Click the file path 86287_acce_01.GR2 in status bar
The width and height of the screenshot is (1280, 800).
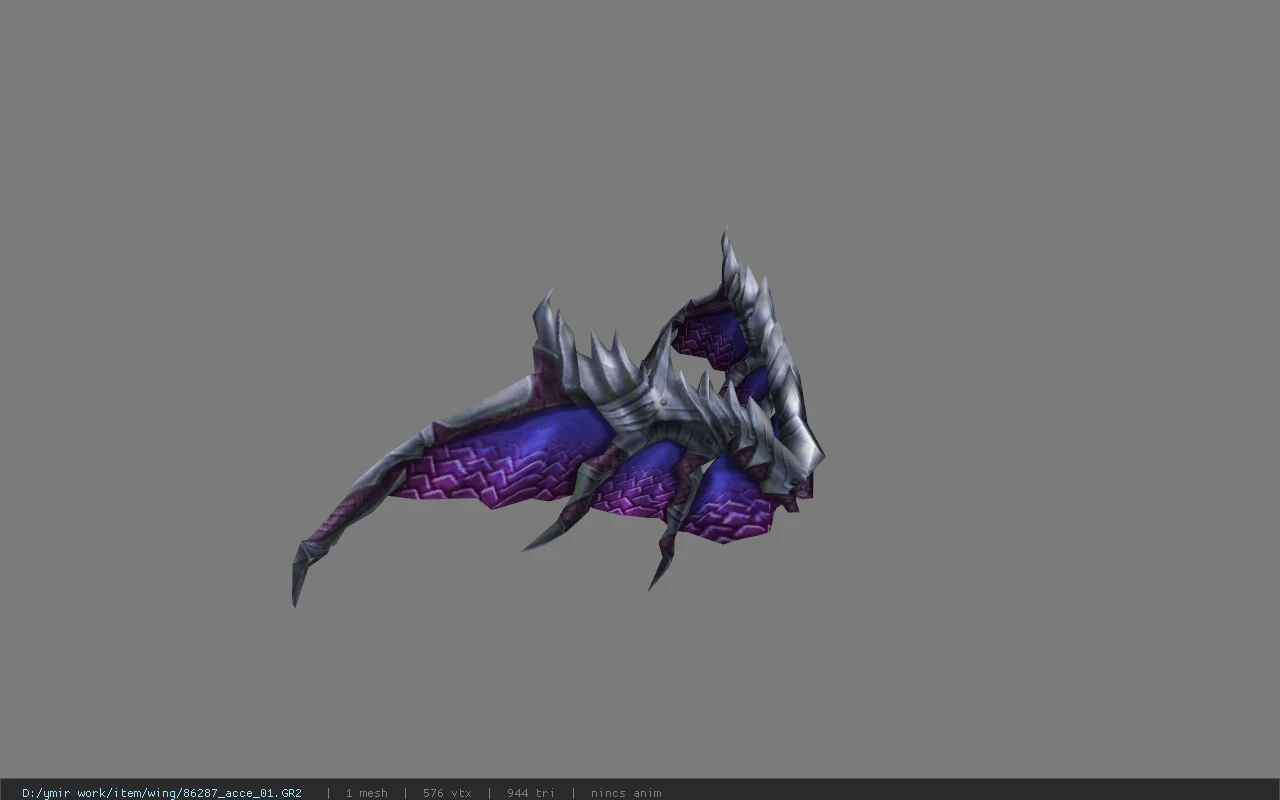162,793
